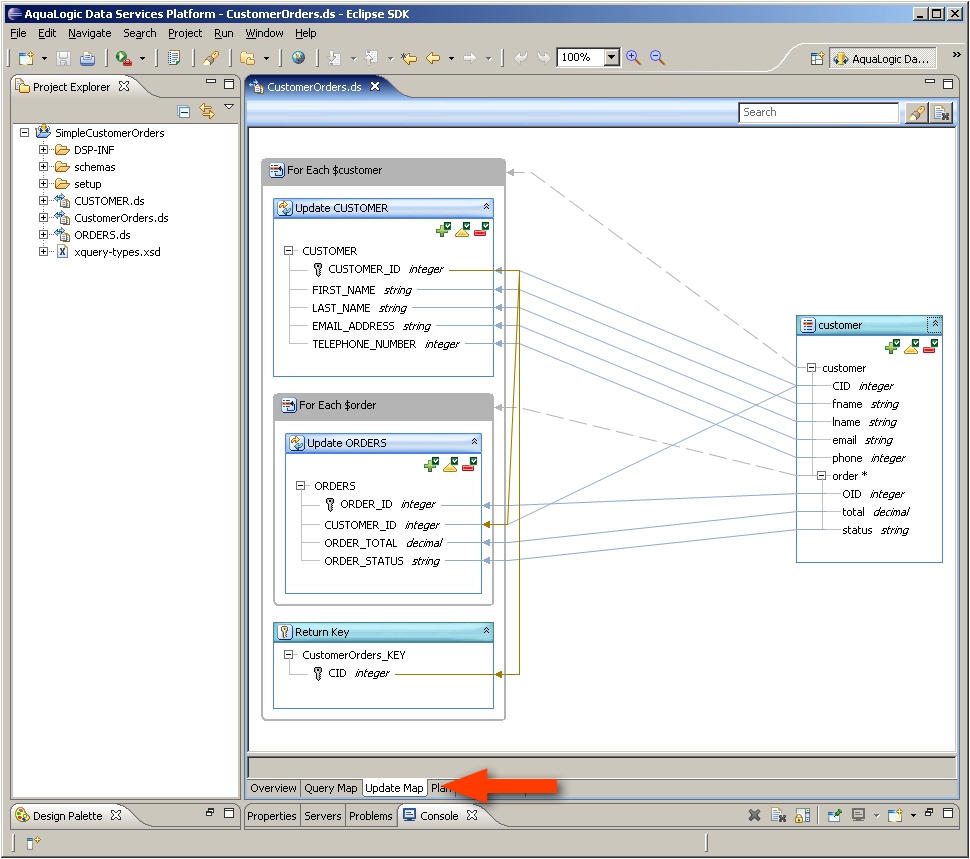Open the Back history dropdown arrow

[x=451, y=59]
